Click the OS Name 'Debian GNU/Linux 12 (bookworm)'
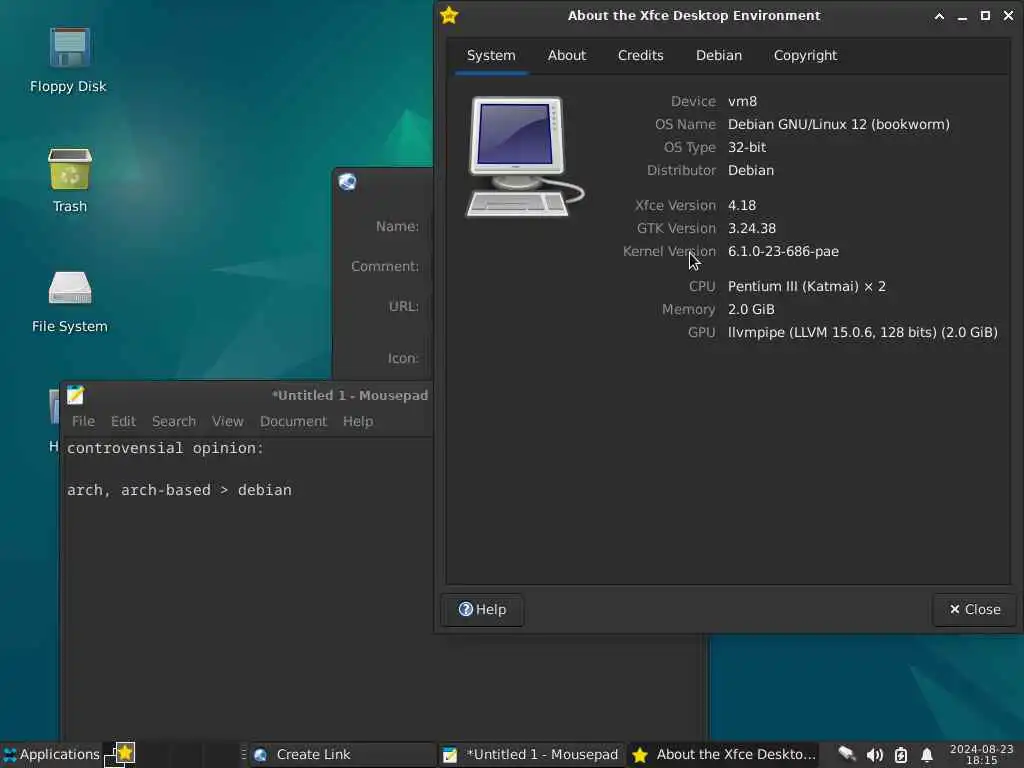 click(839, 124)
